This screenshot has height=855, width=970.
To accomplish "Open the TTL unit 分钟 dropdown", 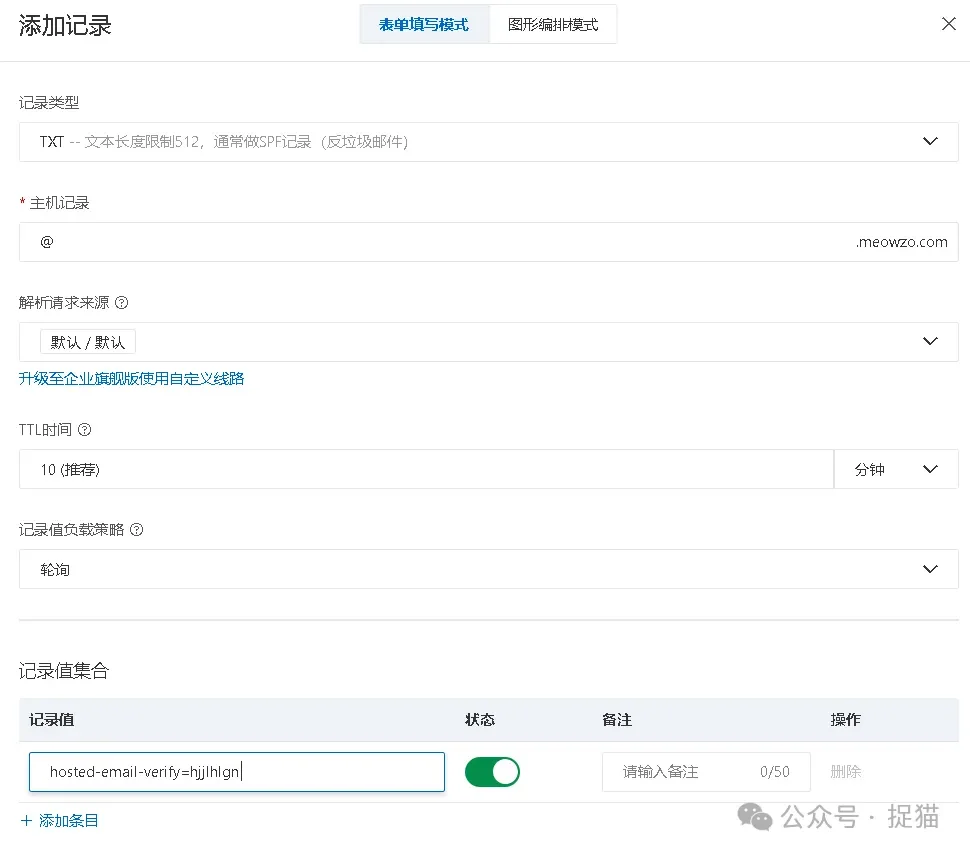I will click(896, 468).
